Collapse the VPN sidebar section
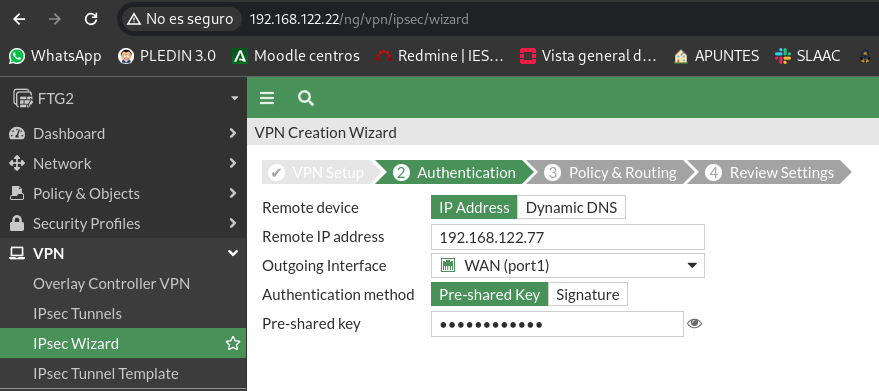This screenshot has width=879, height=391. point(123,254)
